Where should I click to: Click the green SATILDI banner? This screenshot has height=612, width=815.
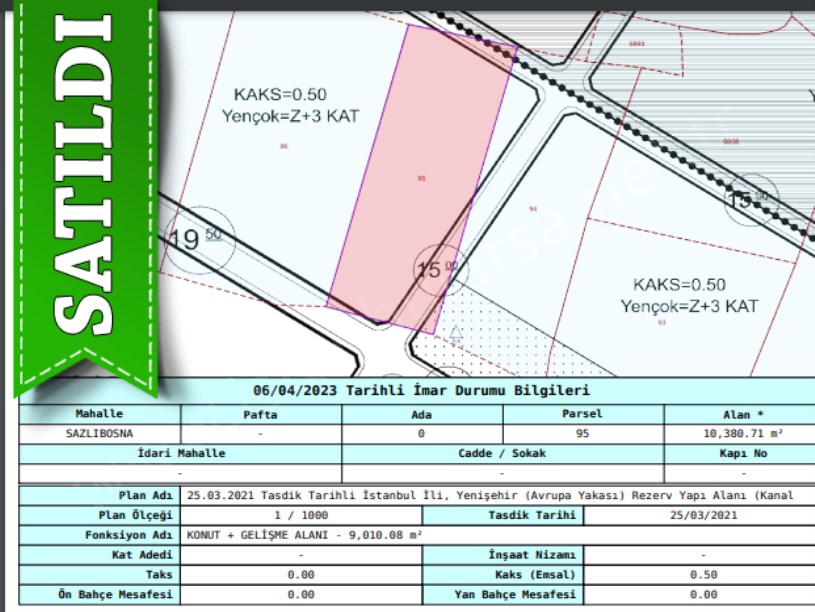[83, 190]
